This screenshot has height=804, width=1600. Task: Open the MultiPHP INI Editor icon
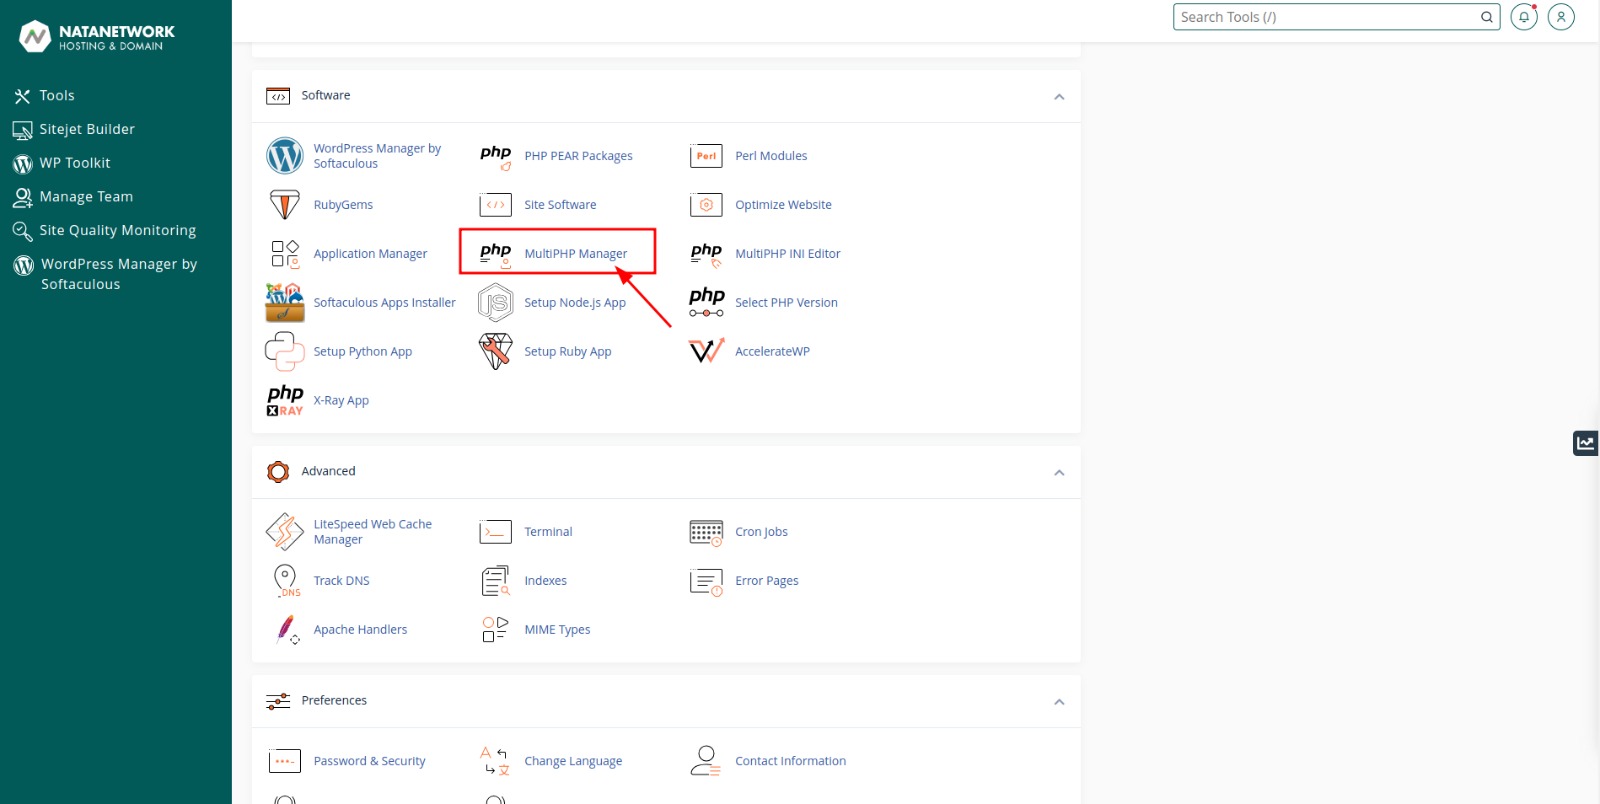(x=706, y=254)
